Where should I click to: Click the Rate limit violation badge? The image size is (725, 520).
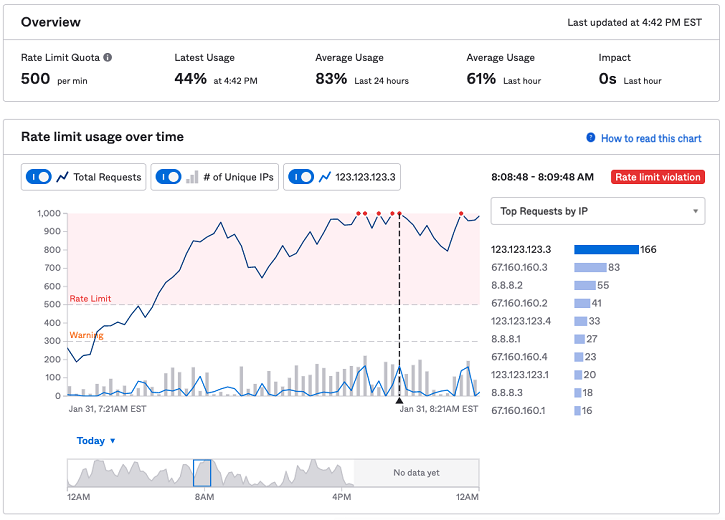[x=656, y=177]
